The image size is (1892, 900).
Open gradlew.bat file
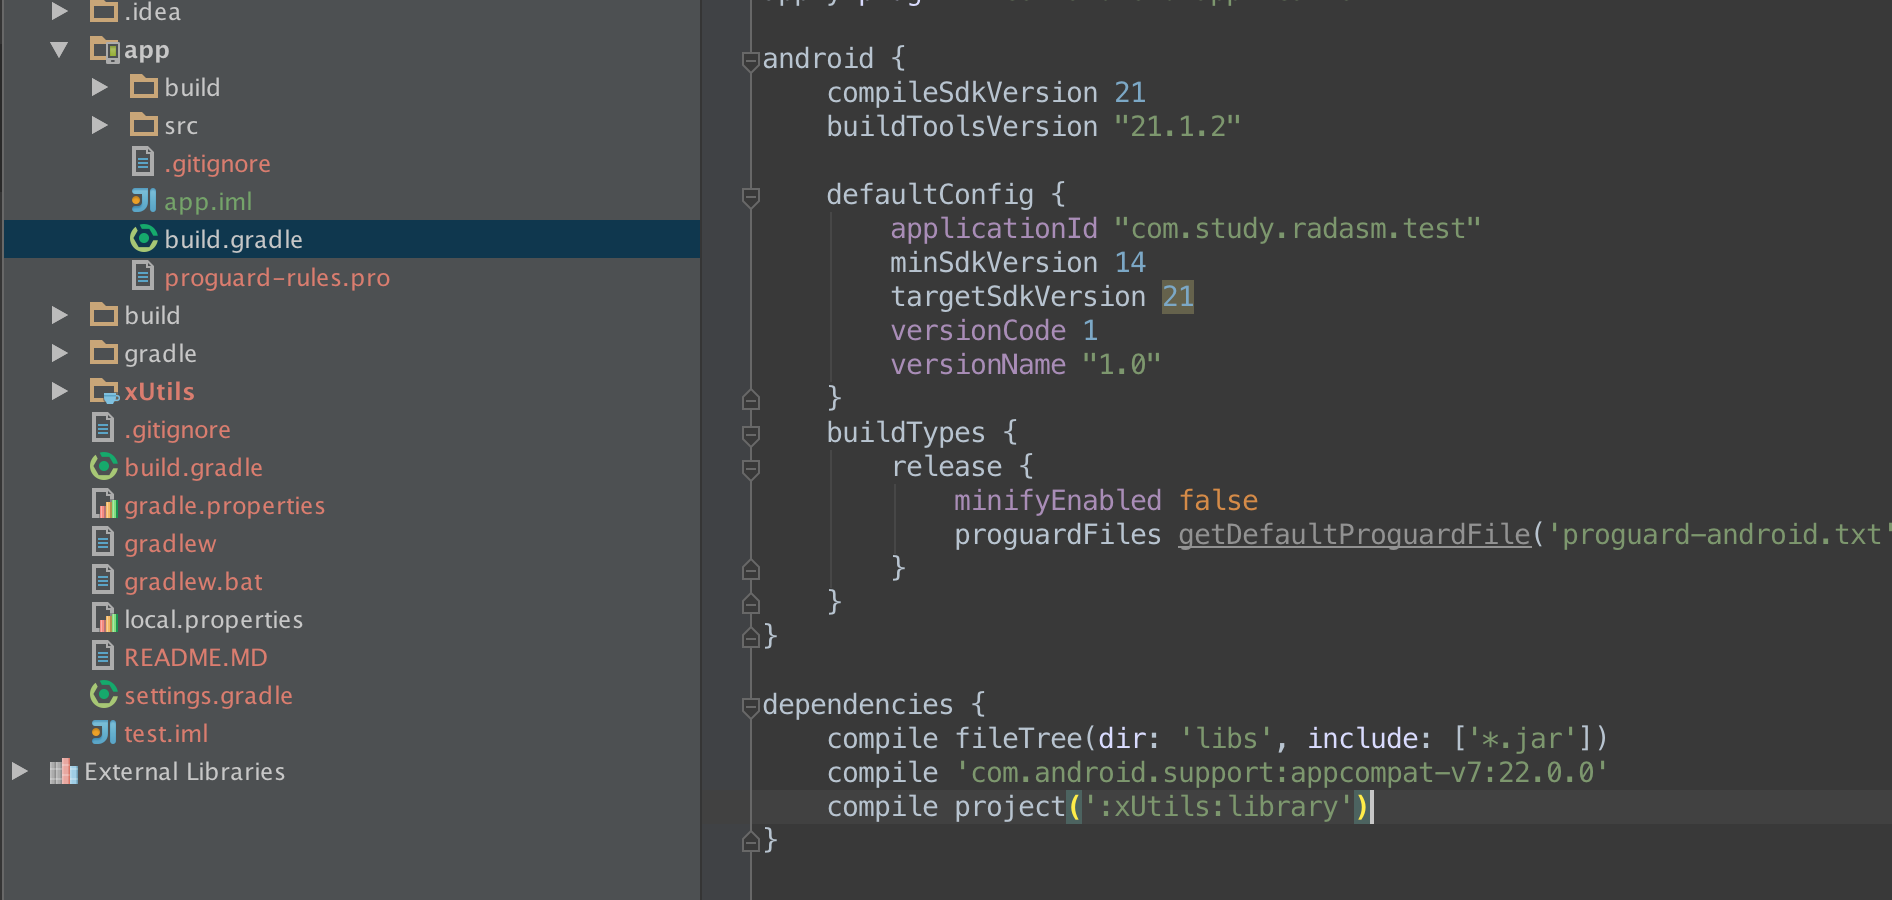[193, 581]
